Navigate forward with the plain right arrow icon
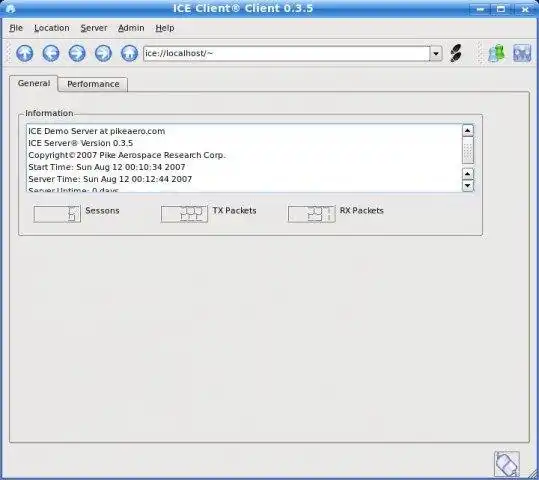Viewport: 539px width, 480px height. pyautogui.click(x=77, y=54)
